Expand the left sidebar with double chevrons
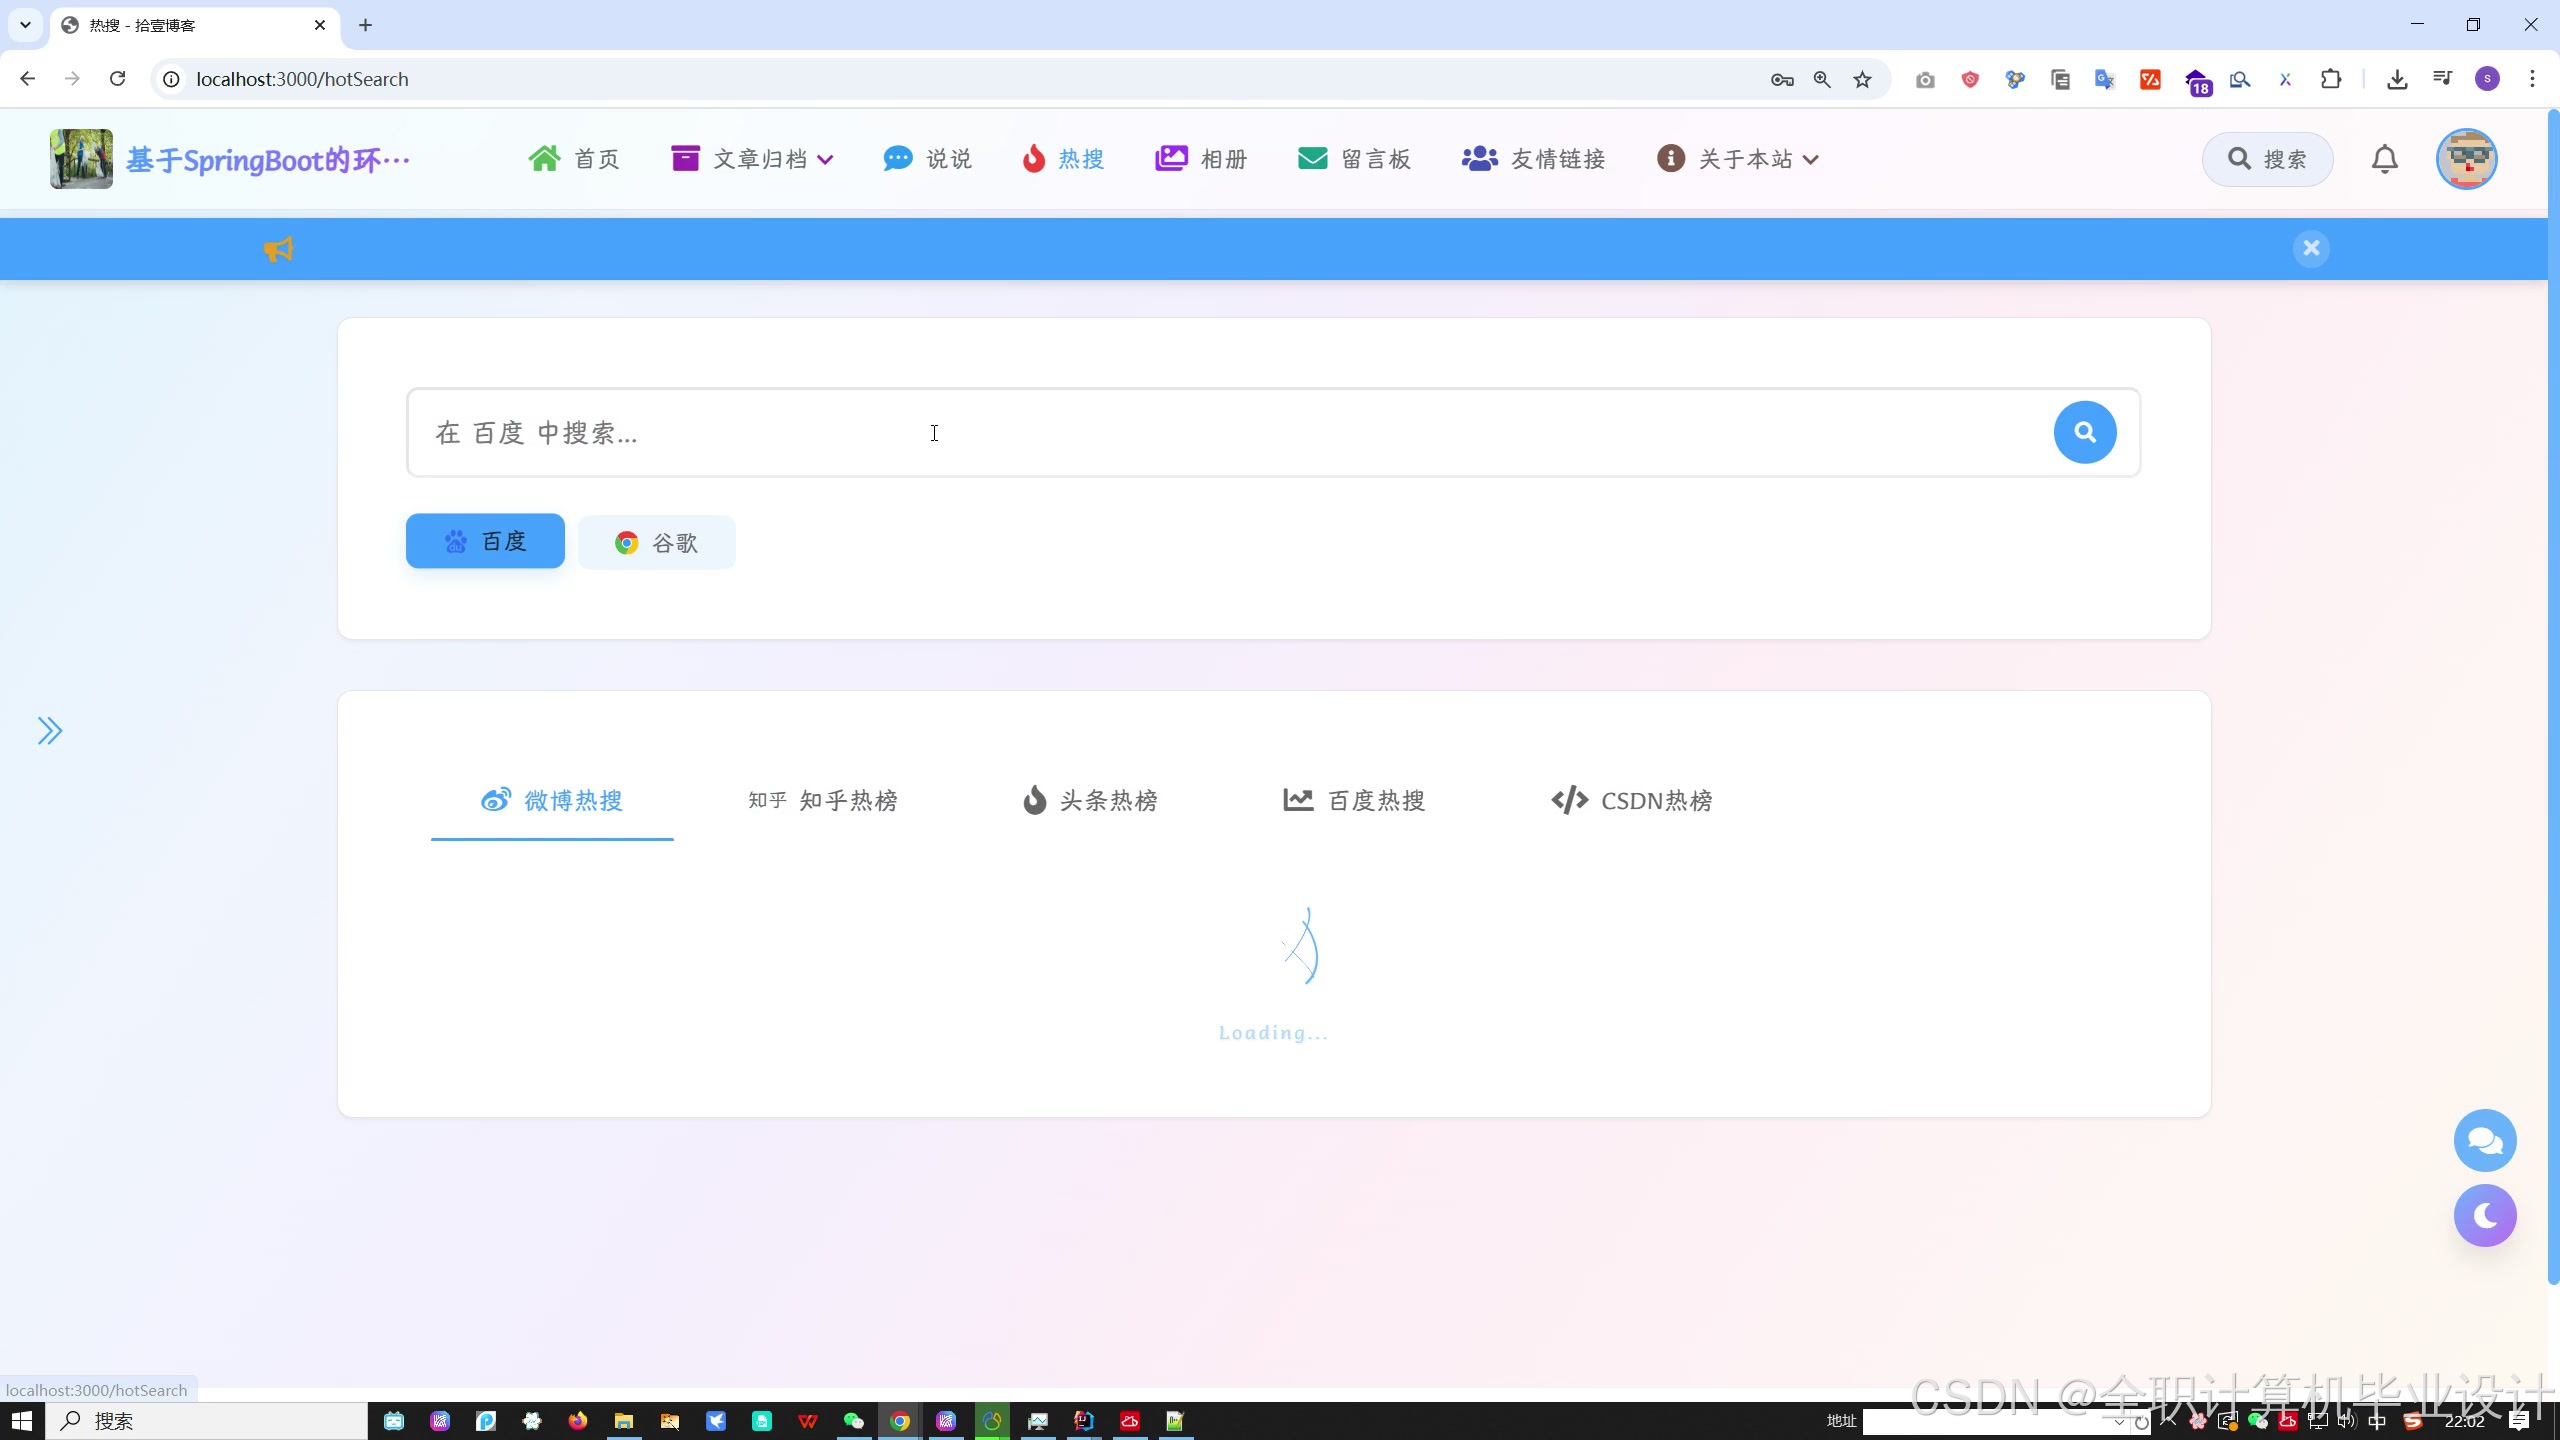Image resolution: width=2560 pixels, height=1440 pixels. tap(49, 731)
